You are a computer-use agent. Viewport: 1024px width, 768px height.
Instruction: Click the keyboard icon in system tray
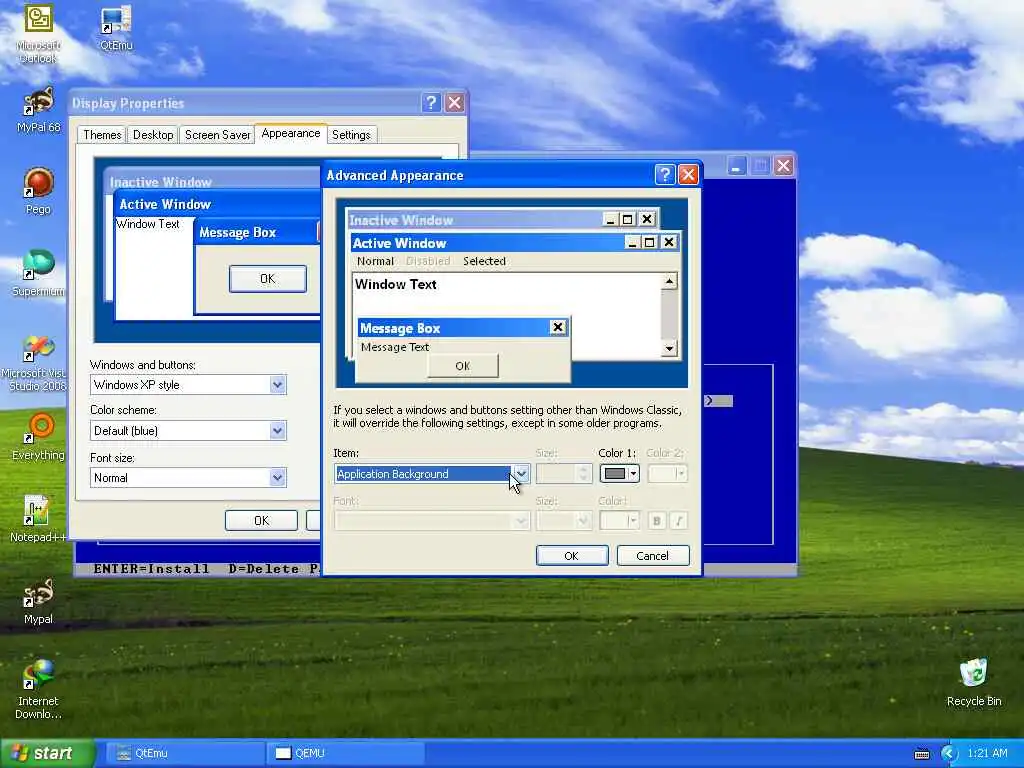[x=921, y=754]
